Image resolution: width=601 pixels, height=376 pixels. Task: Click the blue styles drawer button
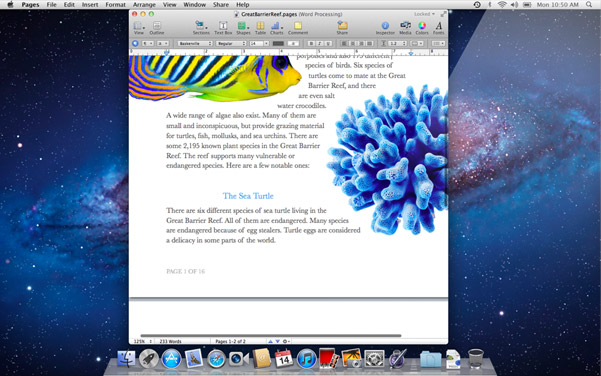[x=135, y=43]
